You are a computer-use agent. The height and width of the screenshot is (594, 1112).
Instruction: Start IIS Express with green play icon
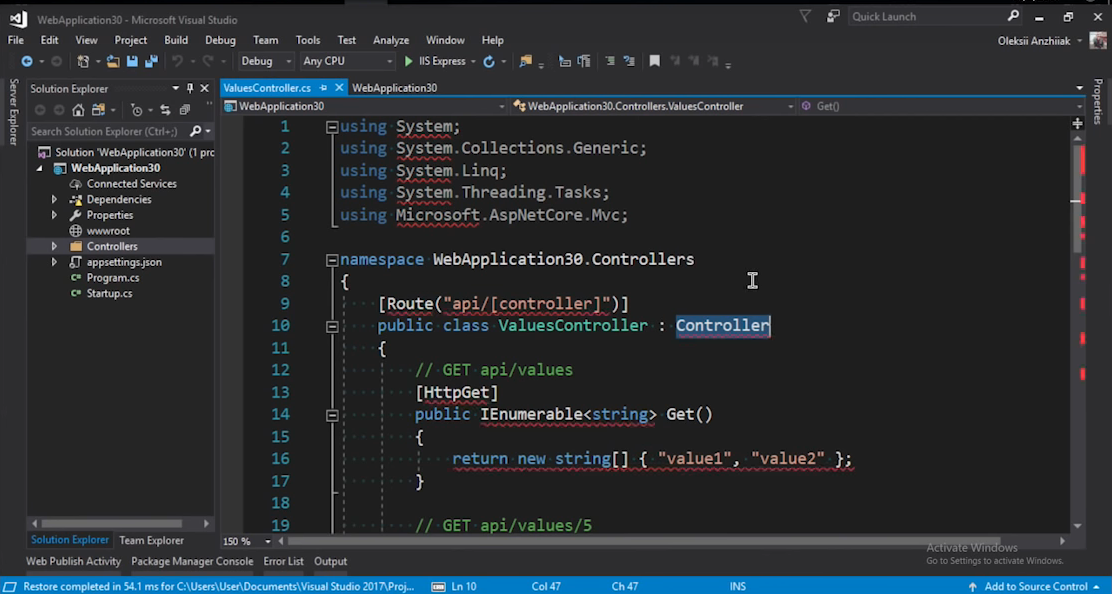[x=408, y=62]
